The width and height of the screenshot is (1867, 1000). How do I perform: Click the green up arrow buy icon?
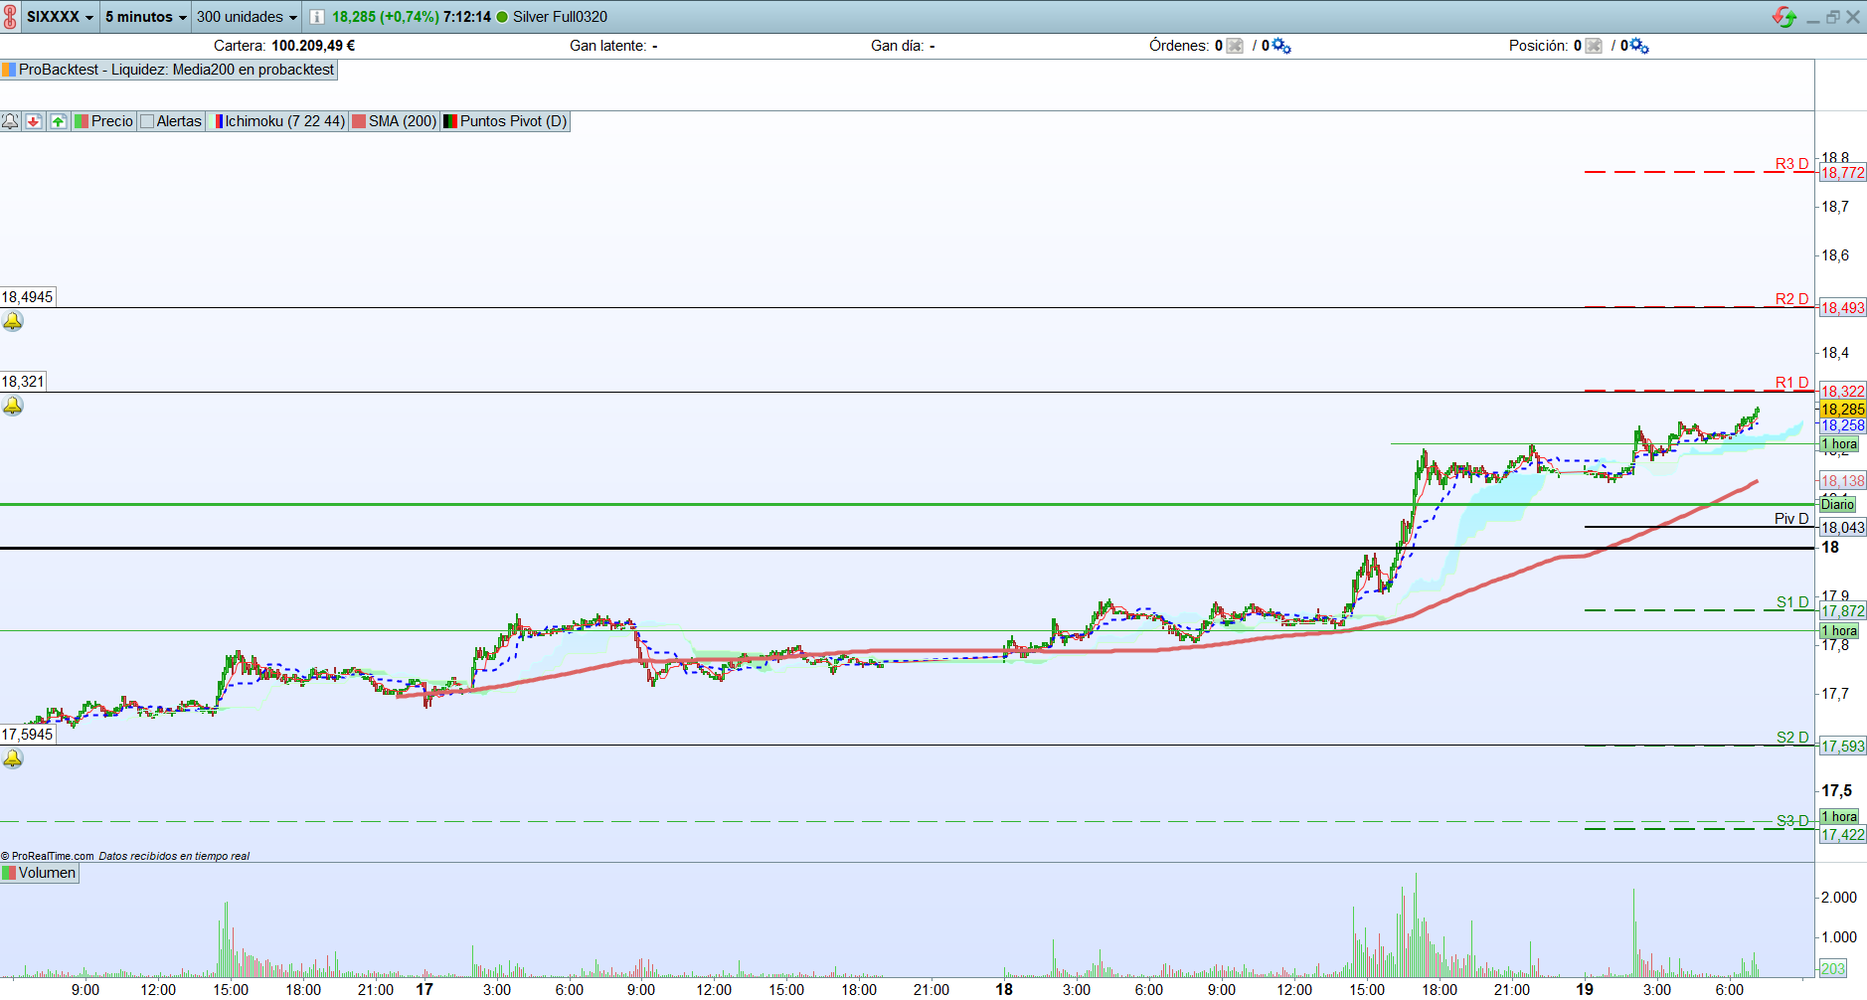point(58,121)
